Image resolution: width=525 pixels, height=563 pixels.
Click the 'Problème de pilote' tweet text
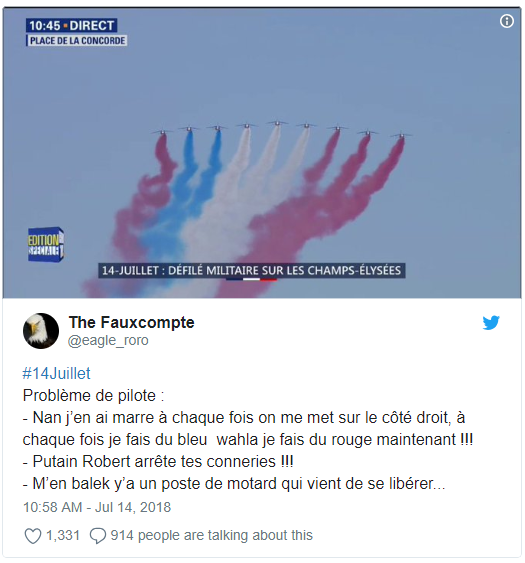tap(93, 396)
